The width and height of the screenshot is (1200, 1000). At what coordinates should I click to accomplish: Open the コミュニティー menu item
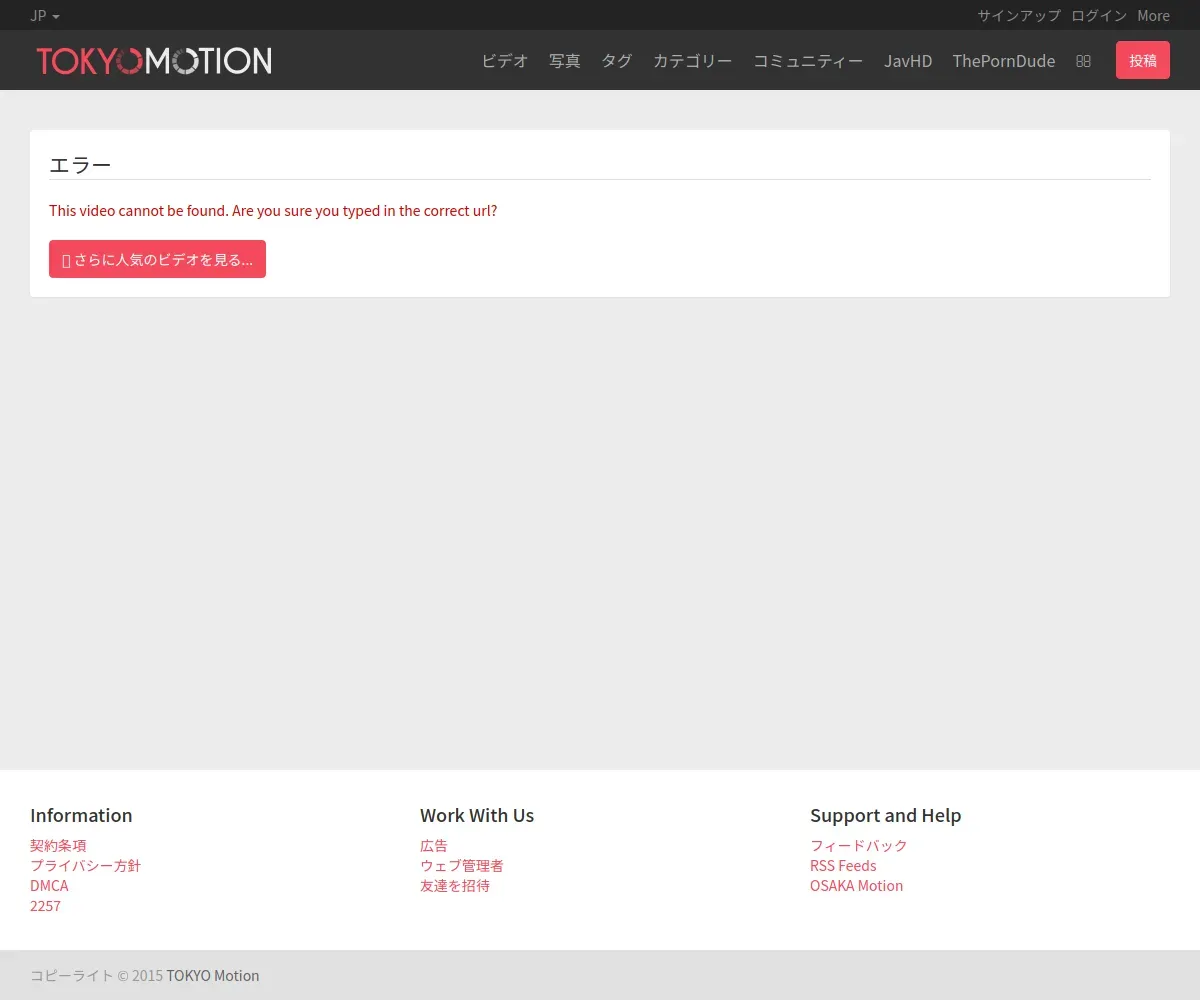click(x=808, y=61)
